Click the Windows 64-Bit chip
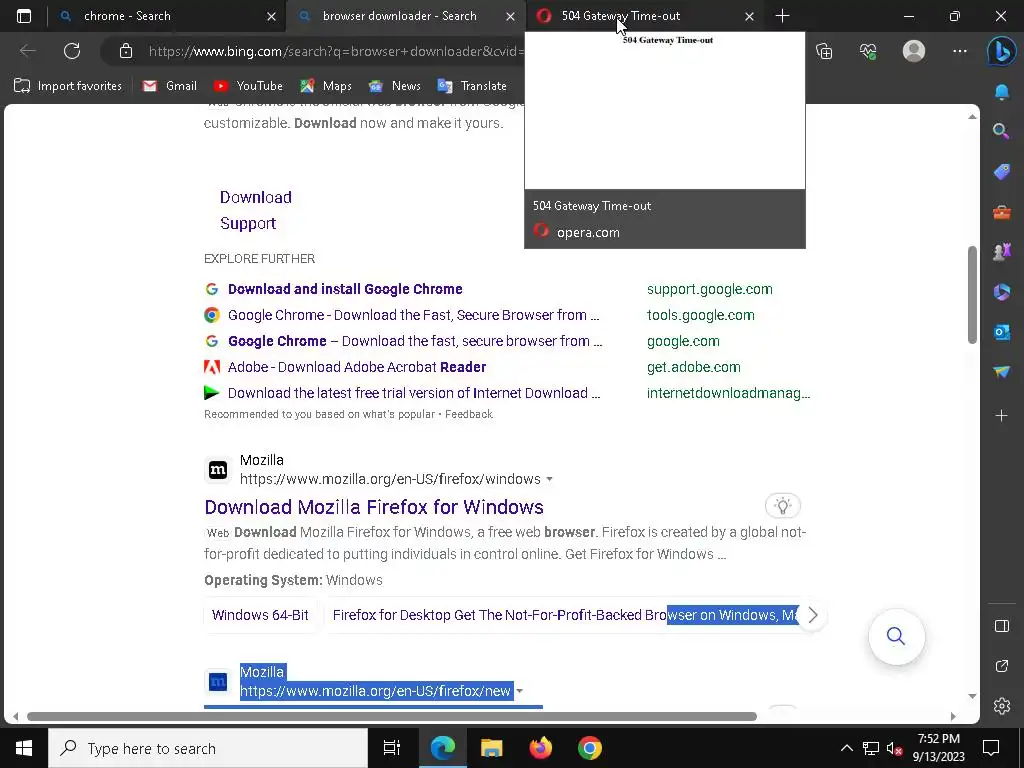1024x768 pixels. tap(260, 615)
